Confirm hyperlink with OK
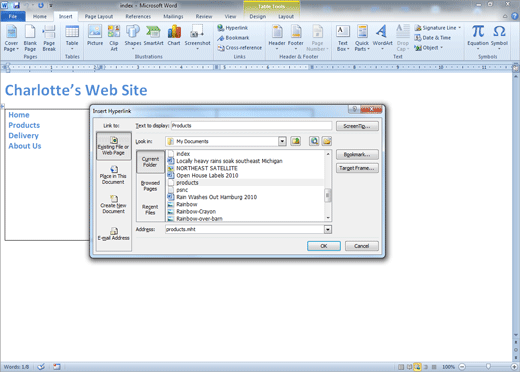Screen dimensions: 520x372 point(324,246)
